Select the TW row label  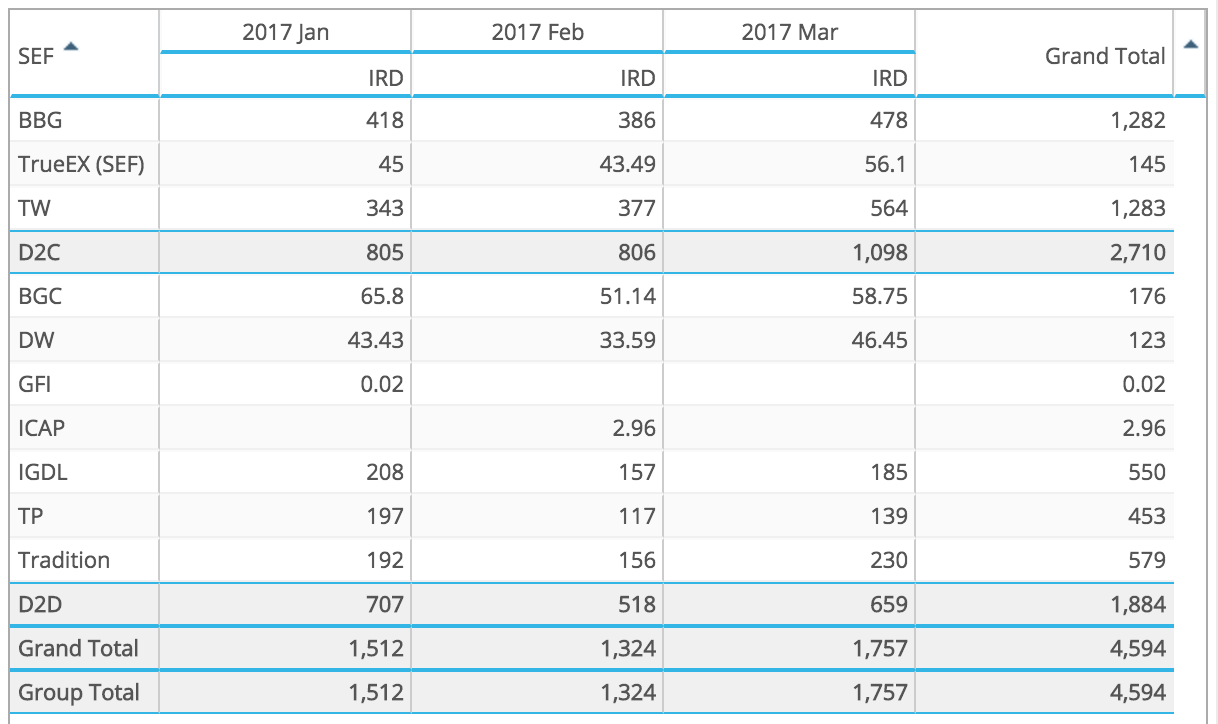[x=34, y=208]
